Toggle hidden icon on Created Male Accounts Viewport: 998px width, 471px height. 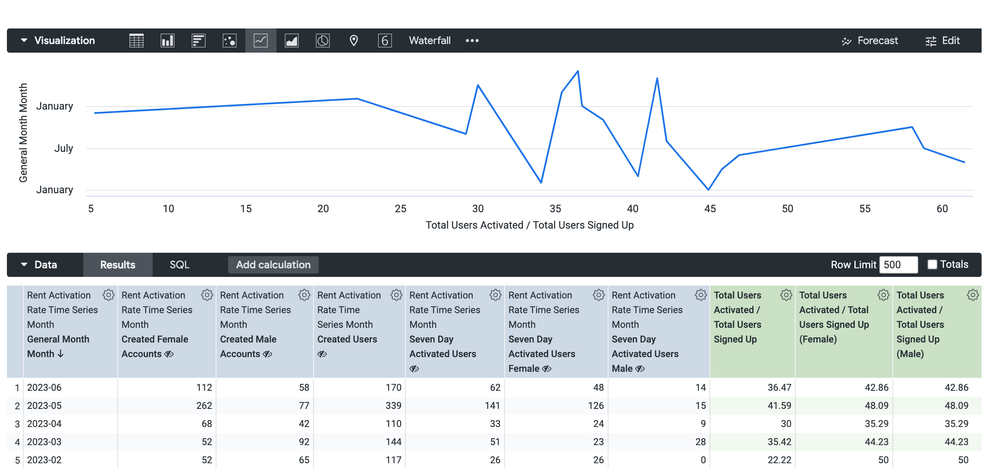click(267, 354)
